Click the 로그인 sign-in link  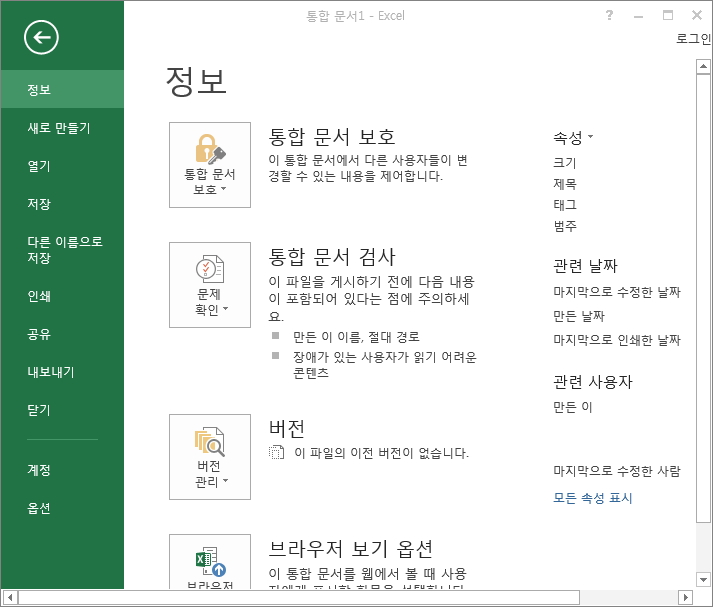(693, 39)
